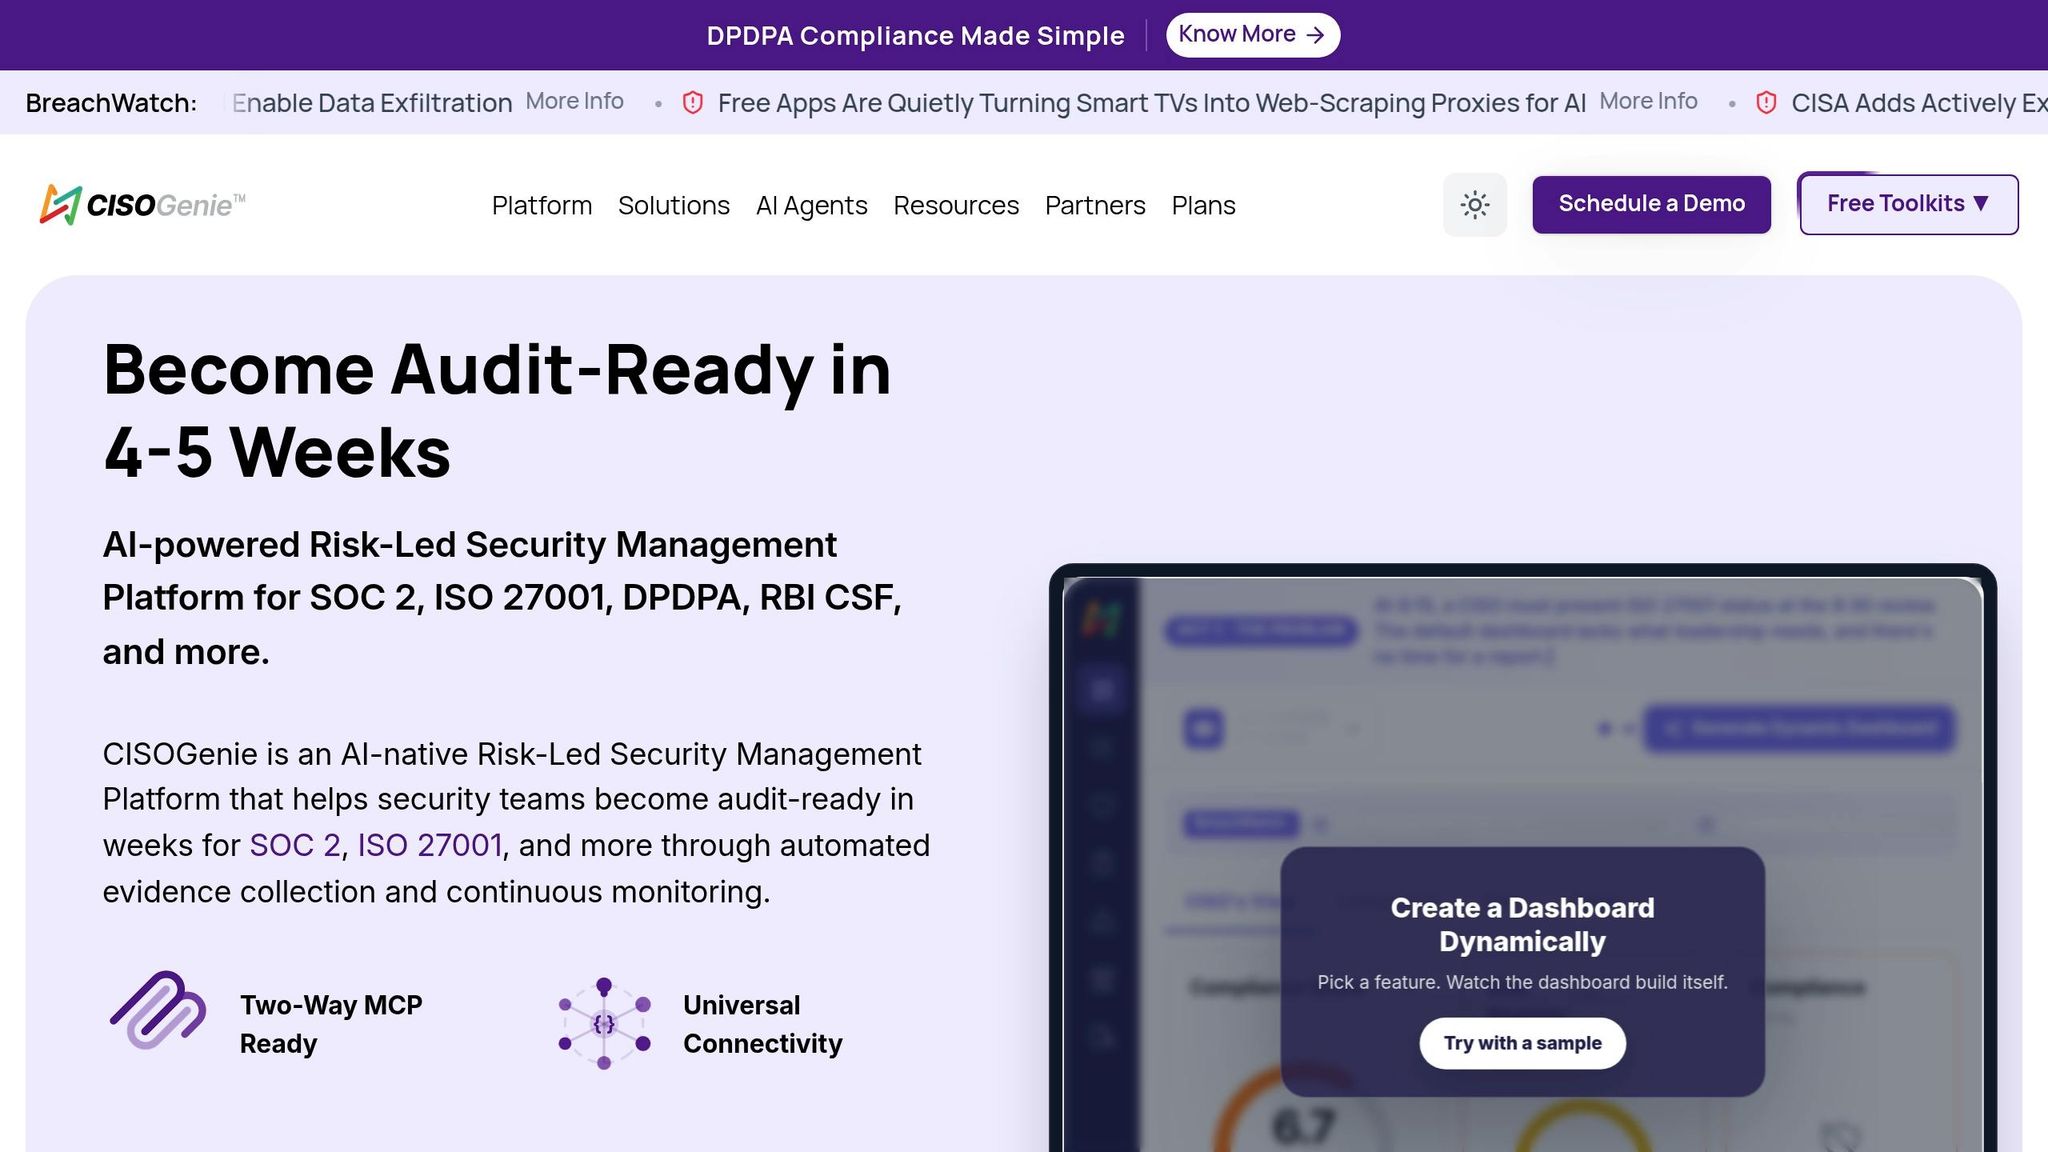Viewport: 2048px width, 1152px height.
Task: Click DPDPA Compliance Made Simple text
Action: point(915,36)
